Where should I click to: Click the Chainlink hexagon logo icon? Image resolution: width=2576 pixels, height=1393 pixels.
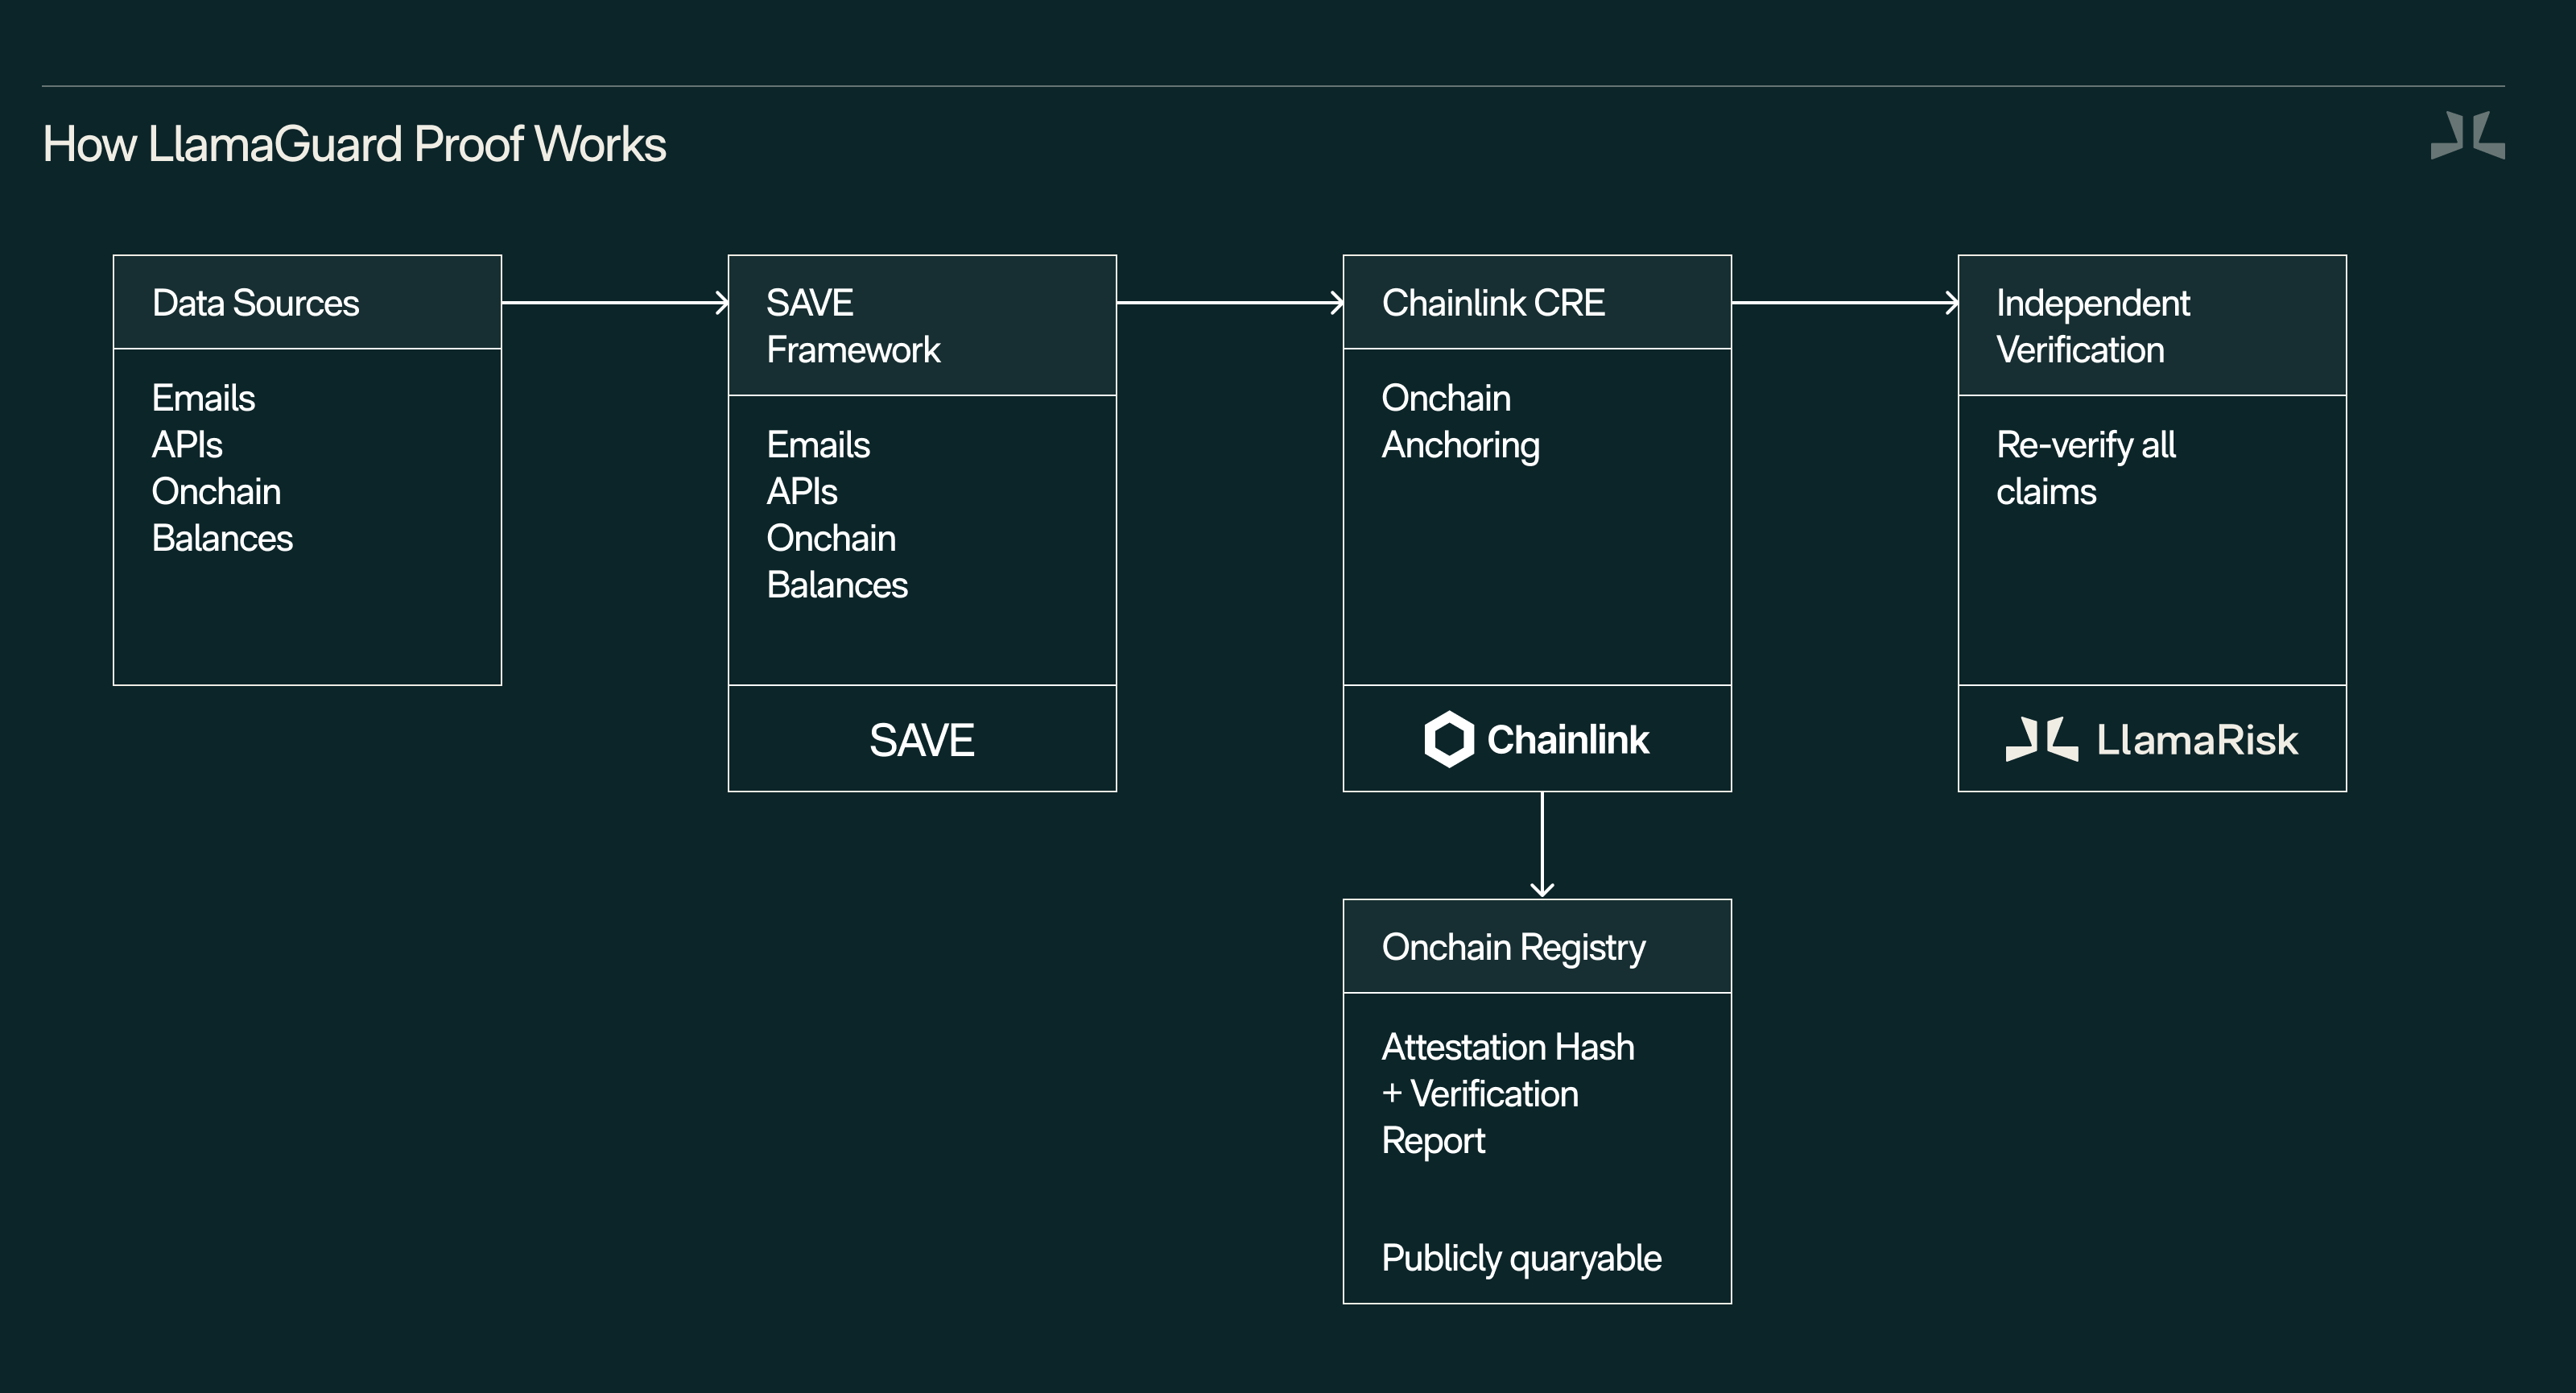pos(1449,739)
